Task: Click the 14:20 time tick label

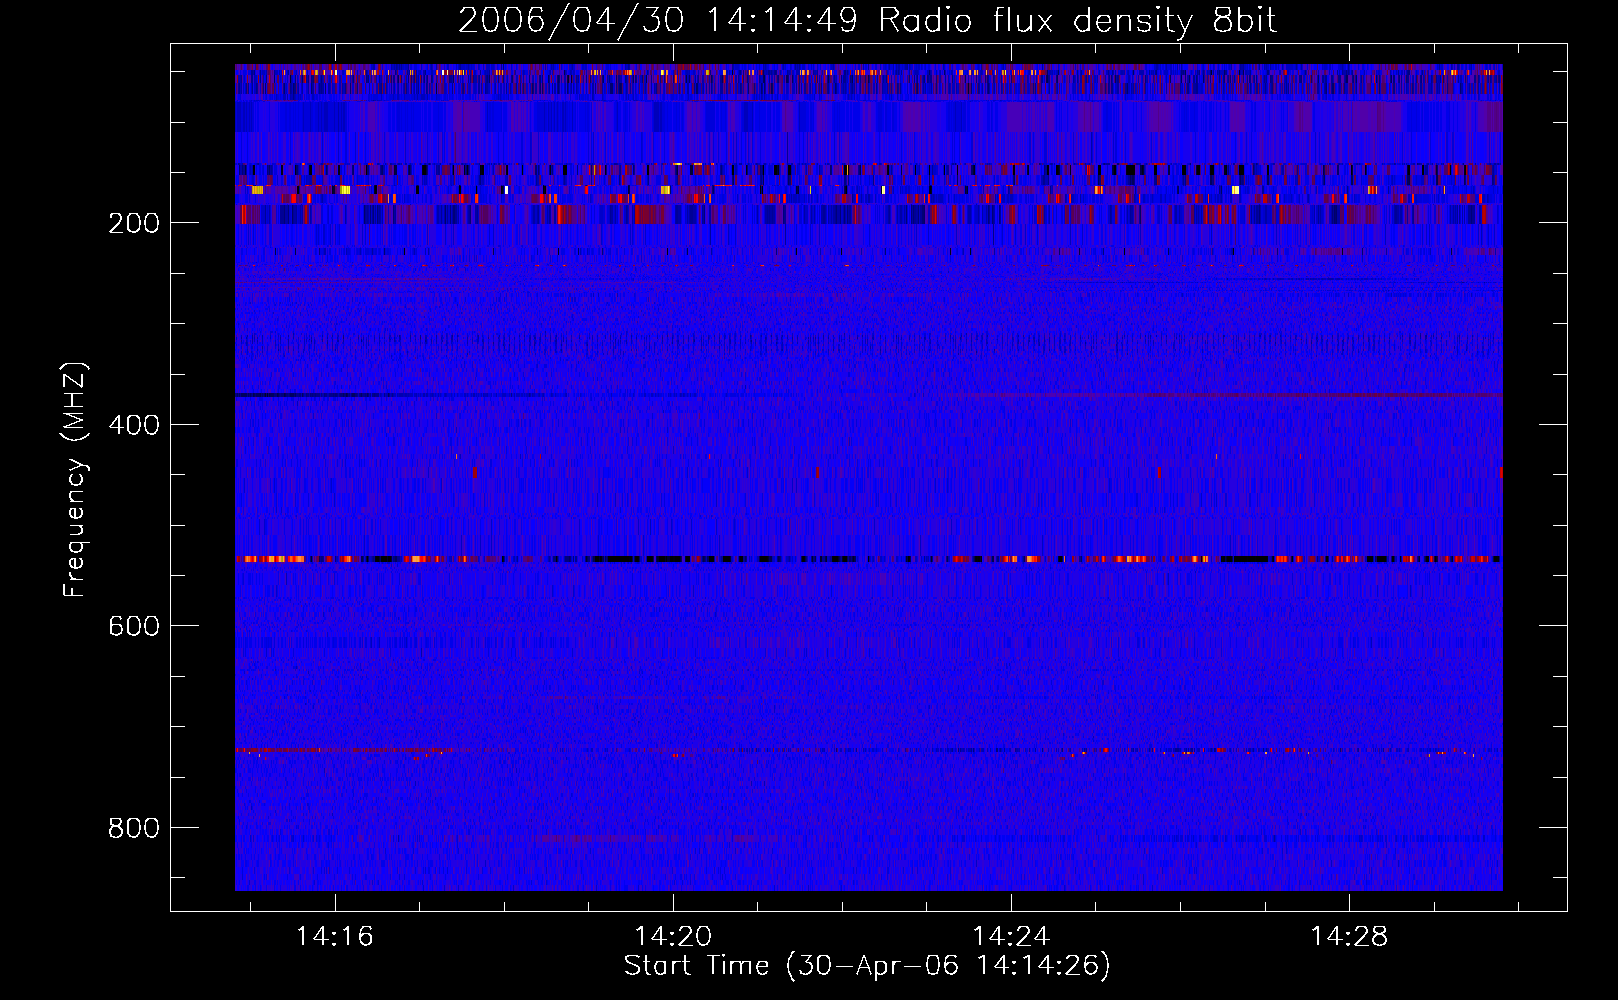Action: tap(673, 936)
